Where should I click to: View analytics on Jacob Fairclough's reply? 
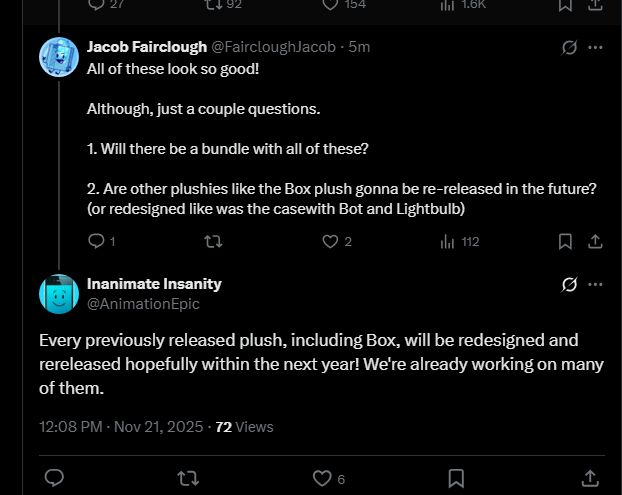coord(448,241)
